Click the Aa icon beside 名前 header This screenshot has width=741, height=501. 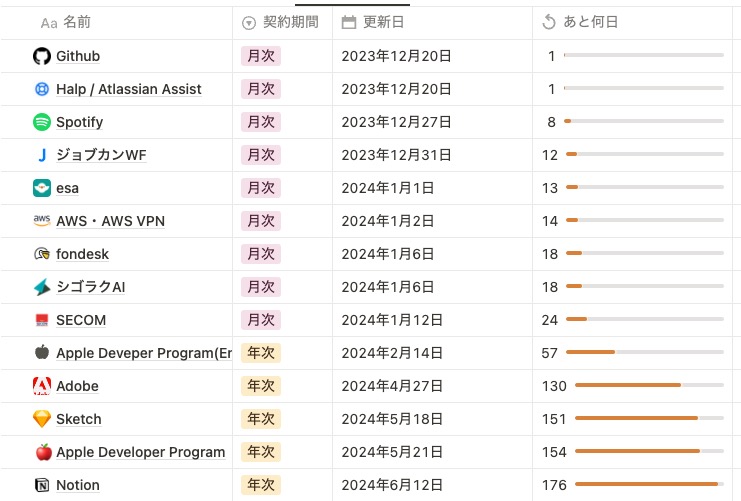[x=49, y=23]
